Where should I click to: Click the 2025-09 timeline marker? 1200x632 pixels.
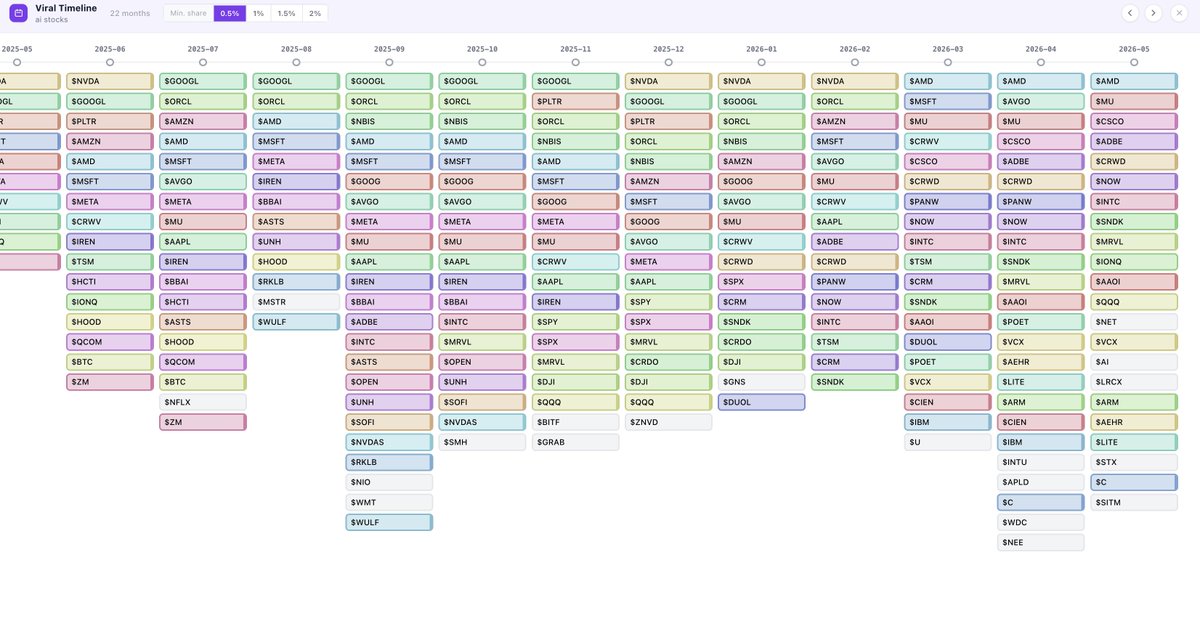(389, 62)
